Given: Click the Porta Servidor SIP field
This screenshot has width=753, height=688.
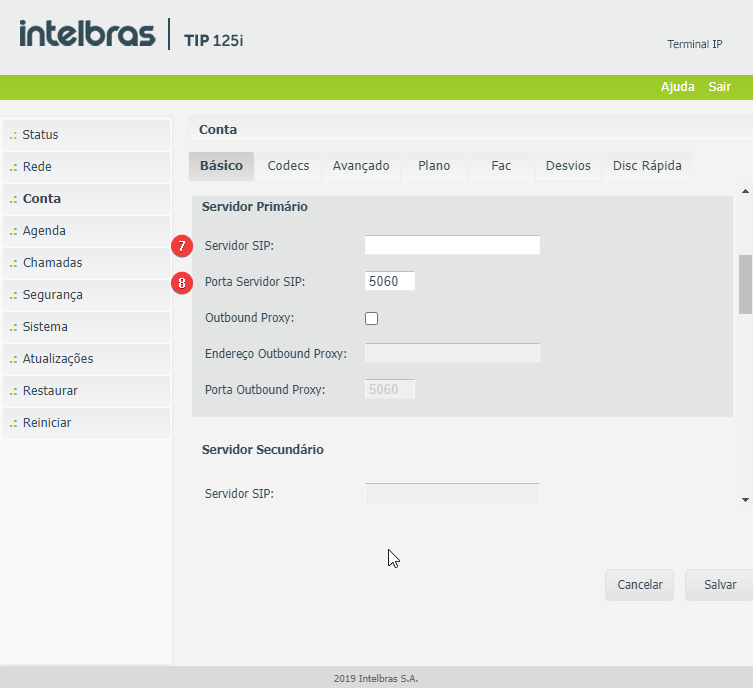Looking at the screenshot, I should (x=390, y=282).
